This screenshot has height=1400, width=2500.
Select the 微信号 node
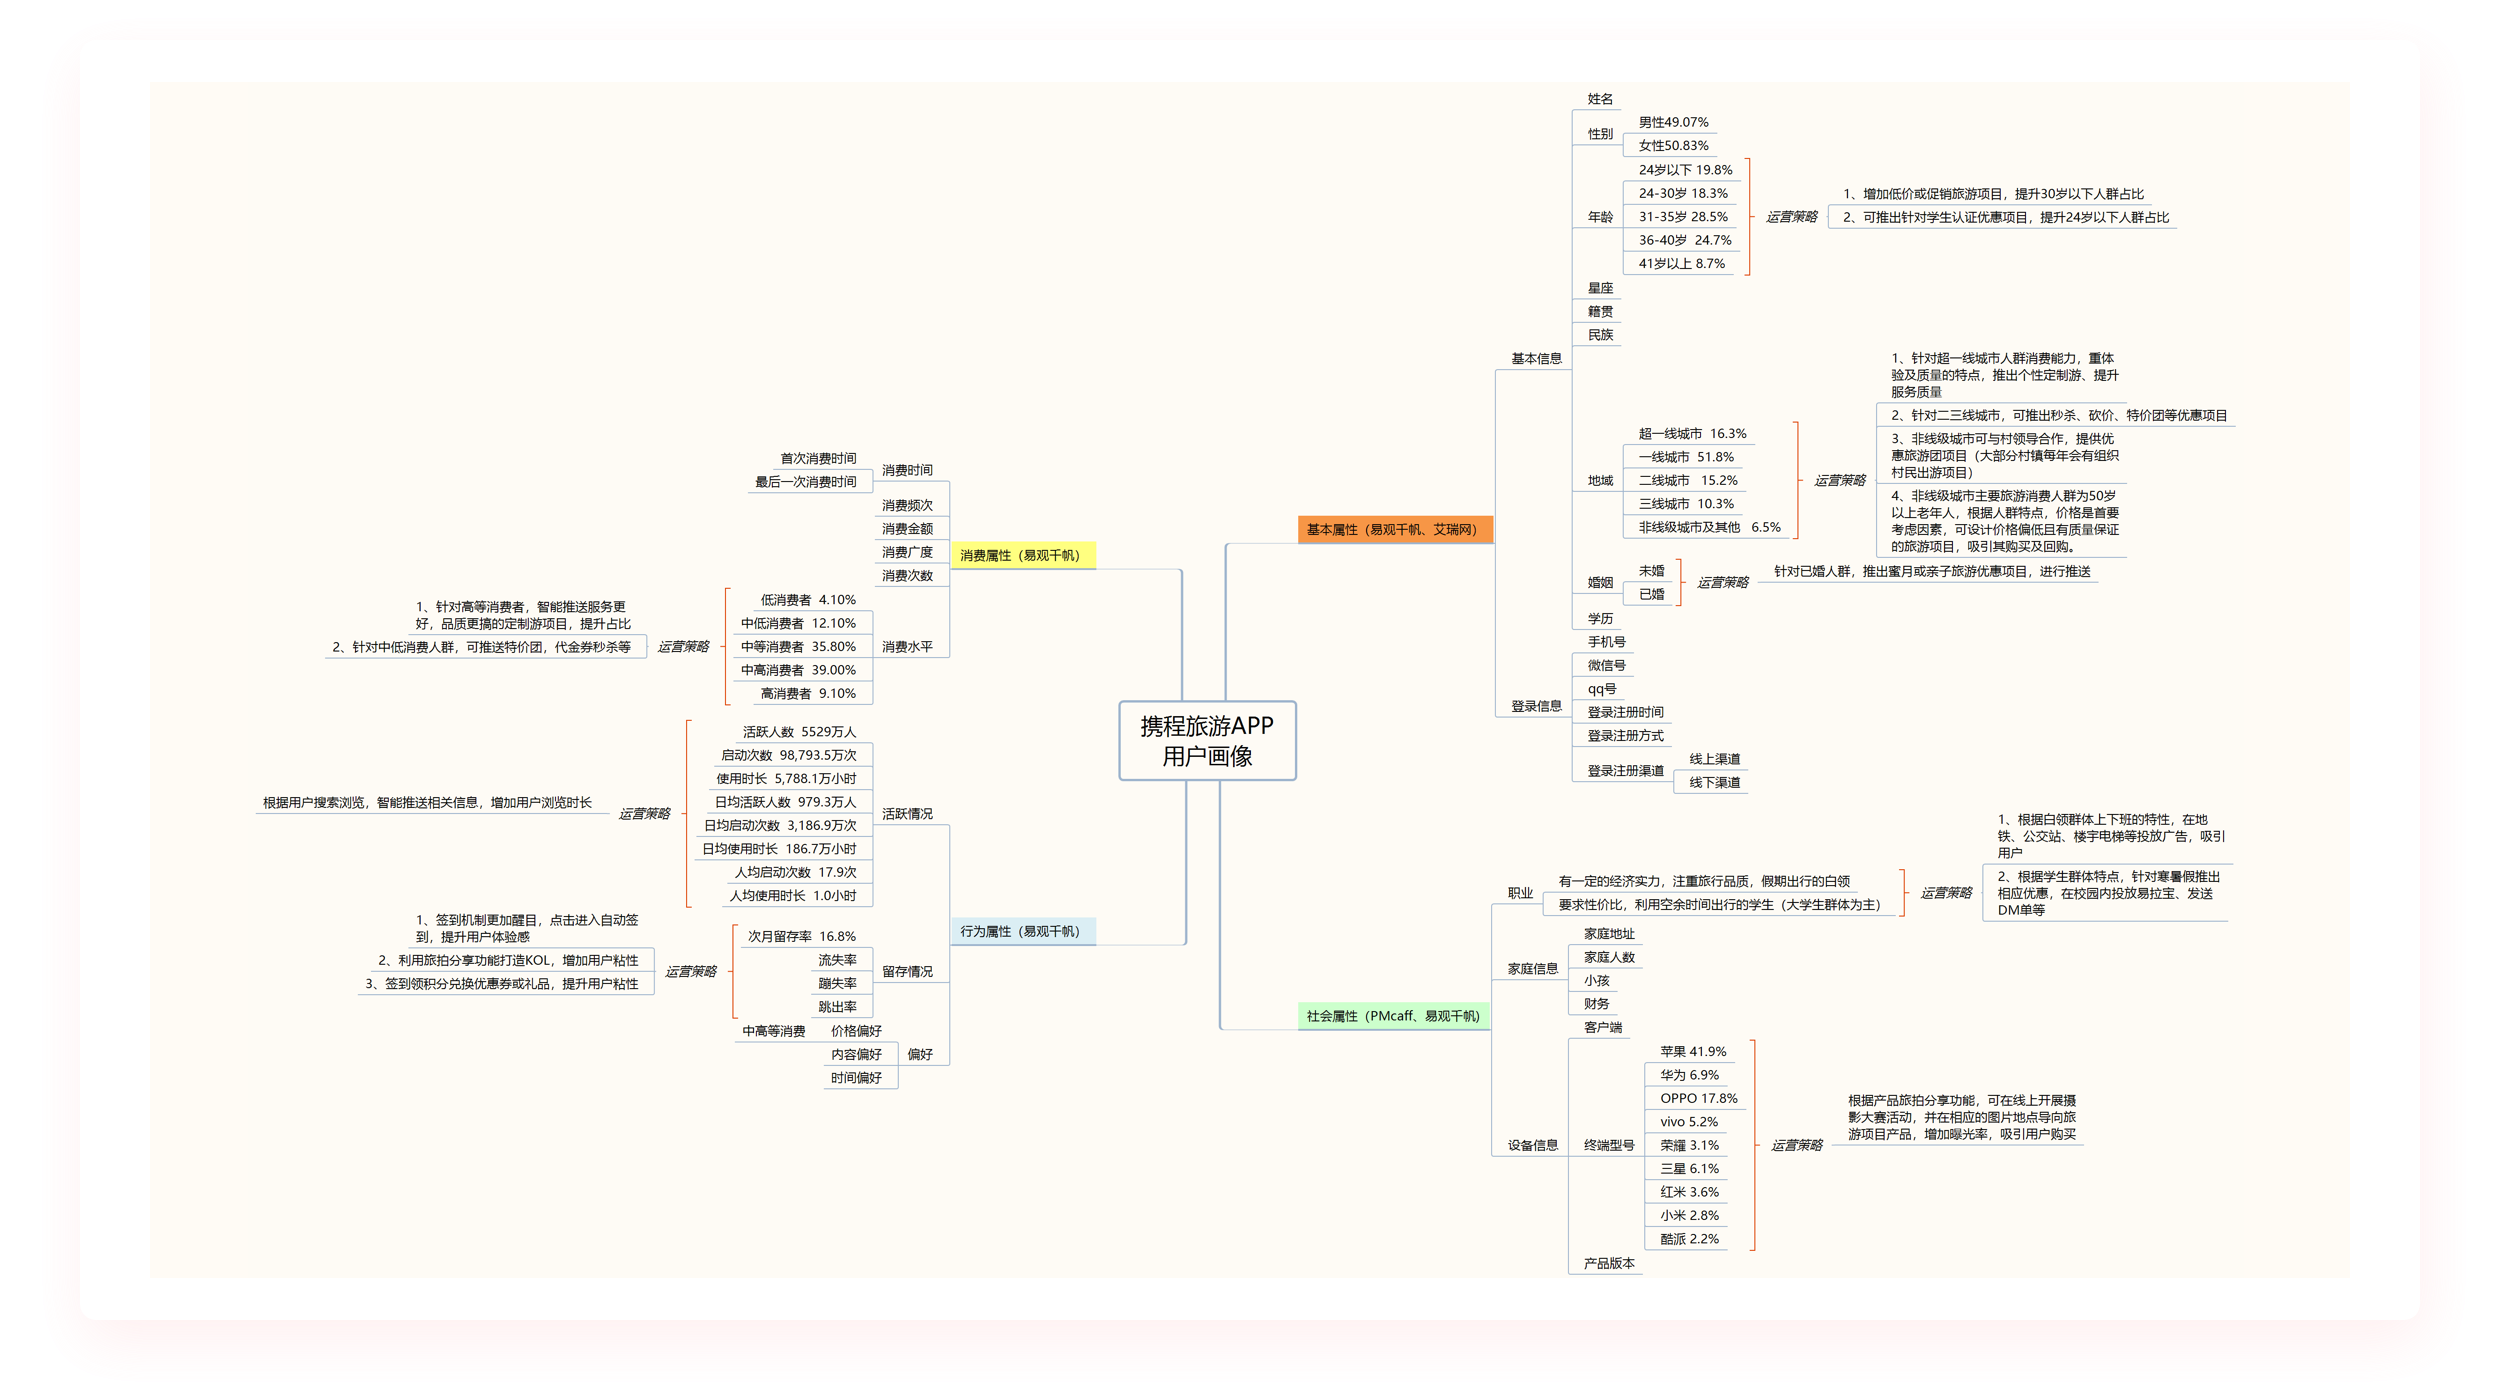(x=1606, y=665)
